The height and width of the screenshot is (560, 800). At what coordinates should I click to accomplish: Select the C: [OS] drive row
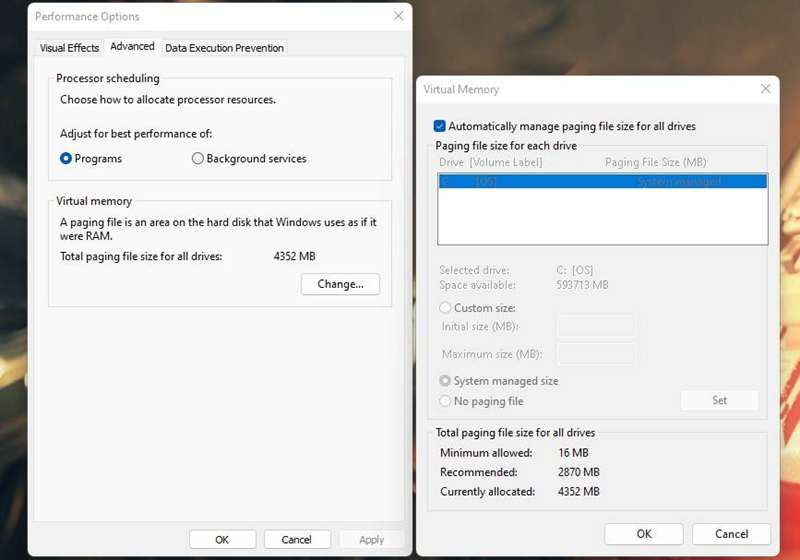[x=603, y=181]
